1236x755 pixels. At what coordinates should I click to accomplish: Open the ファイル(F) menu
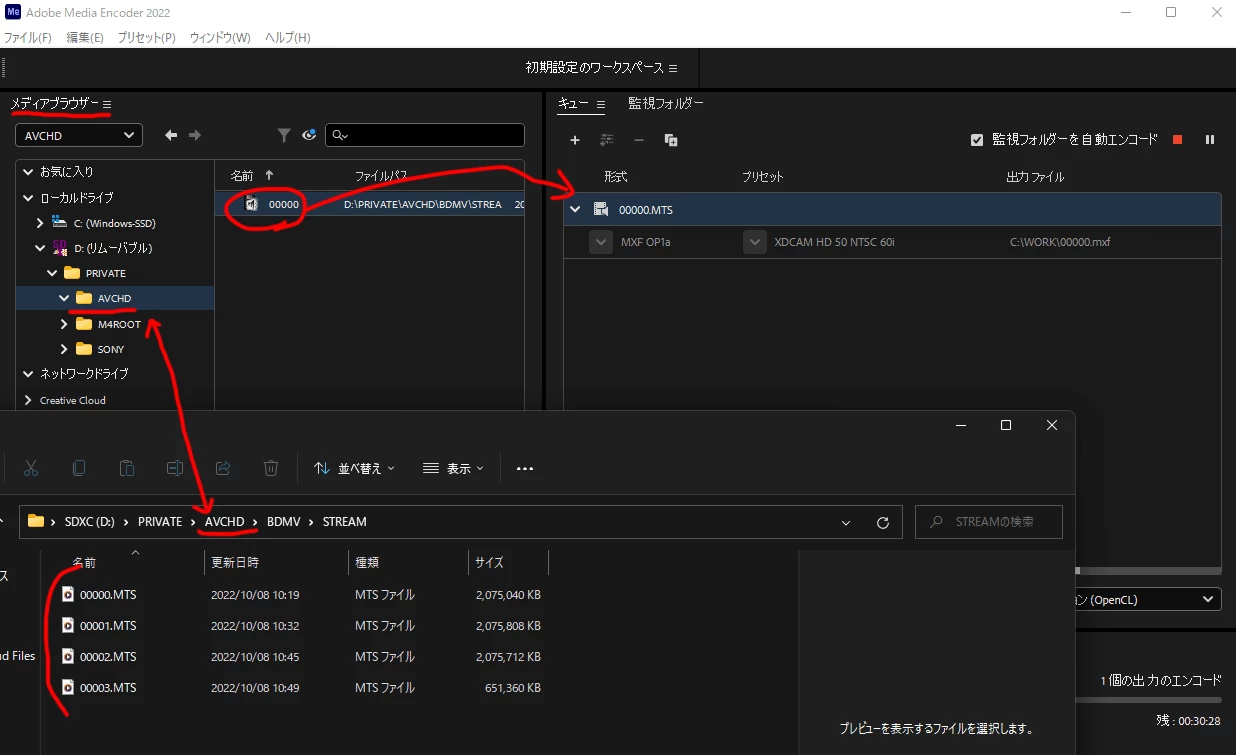(27, 37)
